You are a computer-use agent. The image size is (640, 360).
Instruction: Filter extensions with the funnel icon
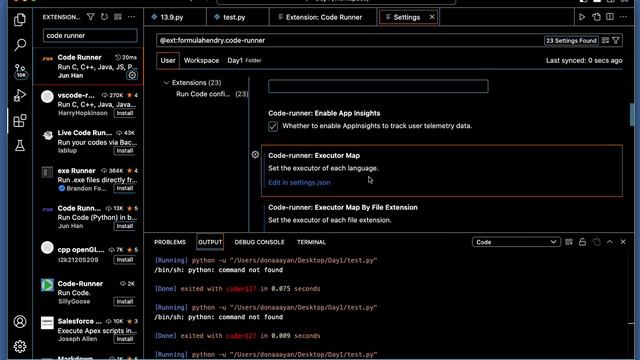tap(91, 17)
